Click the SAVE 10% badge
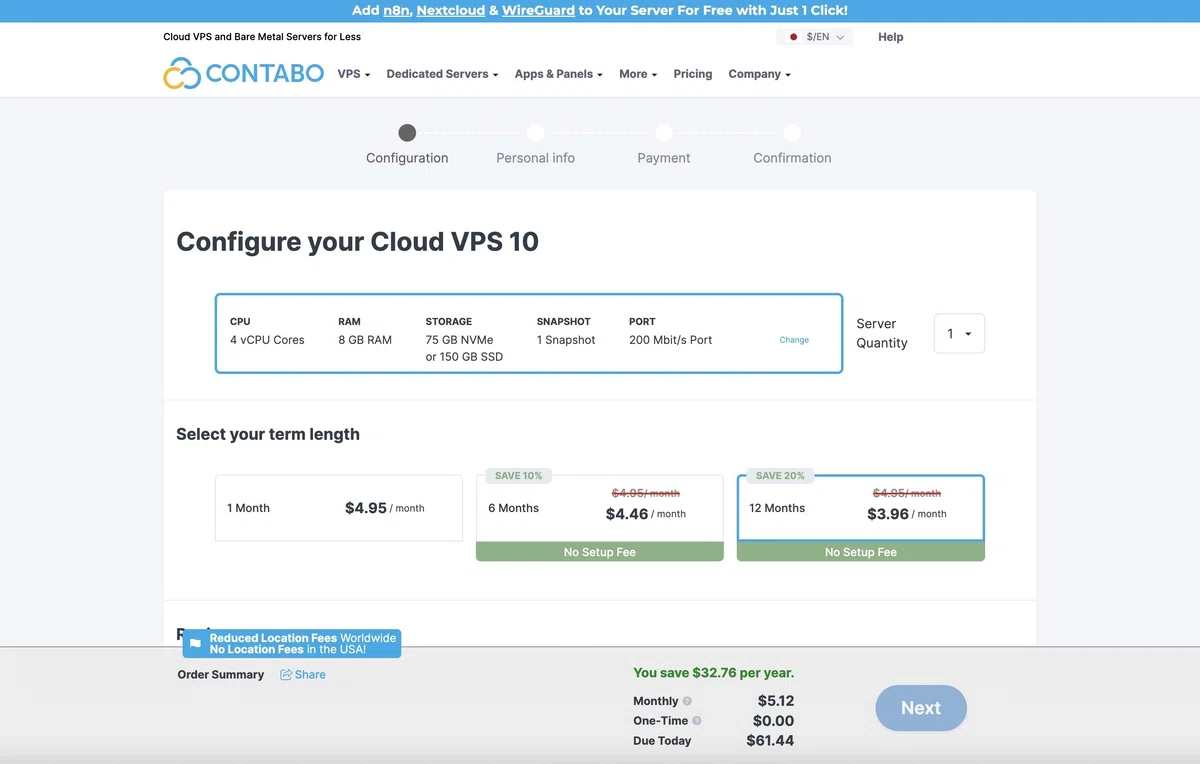This screenshot has width=1200, height=764. 518,476
